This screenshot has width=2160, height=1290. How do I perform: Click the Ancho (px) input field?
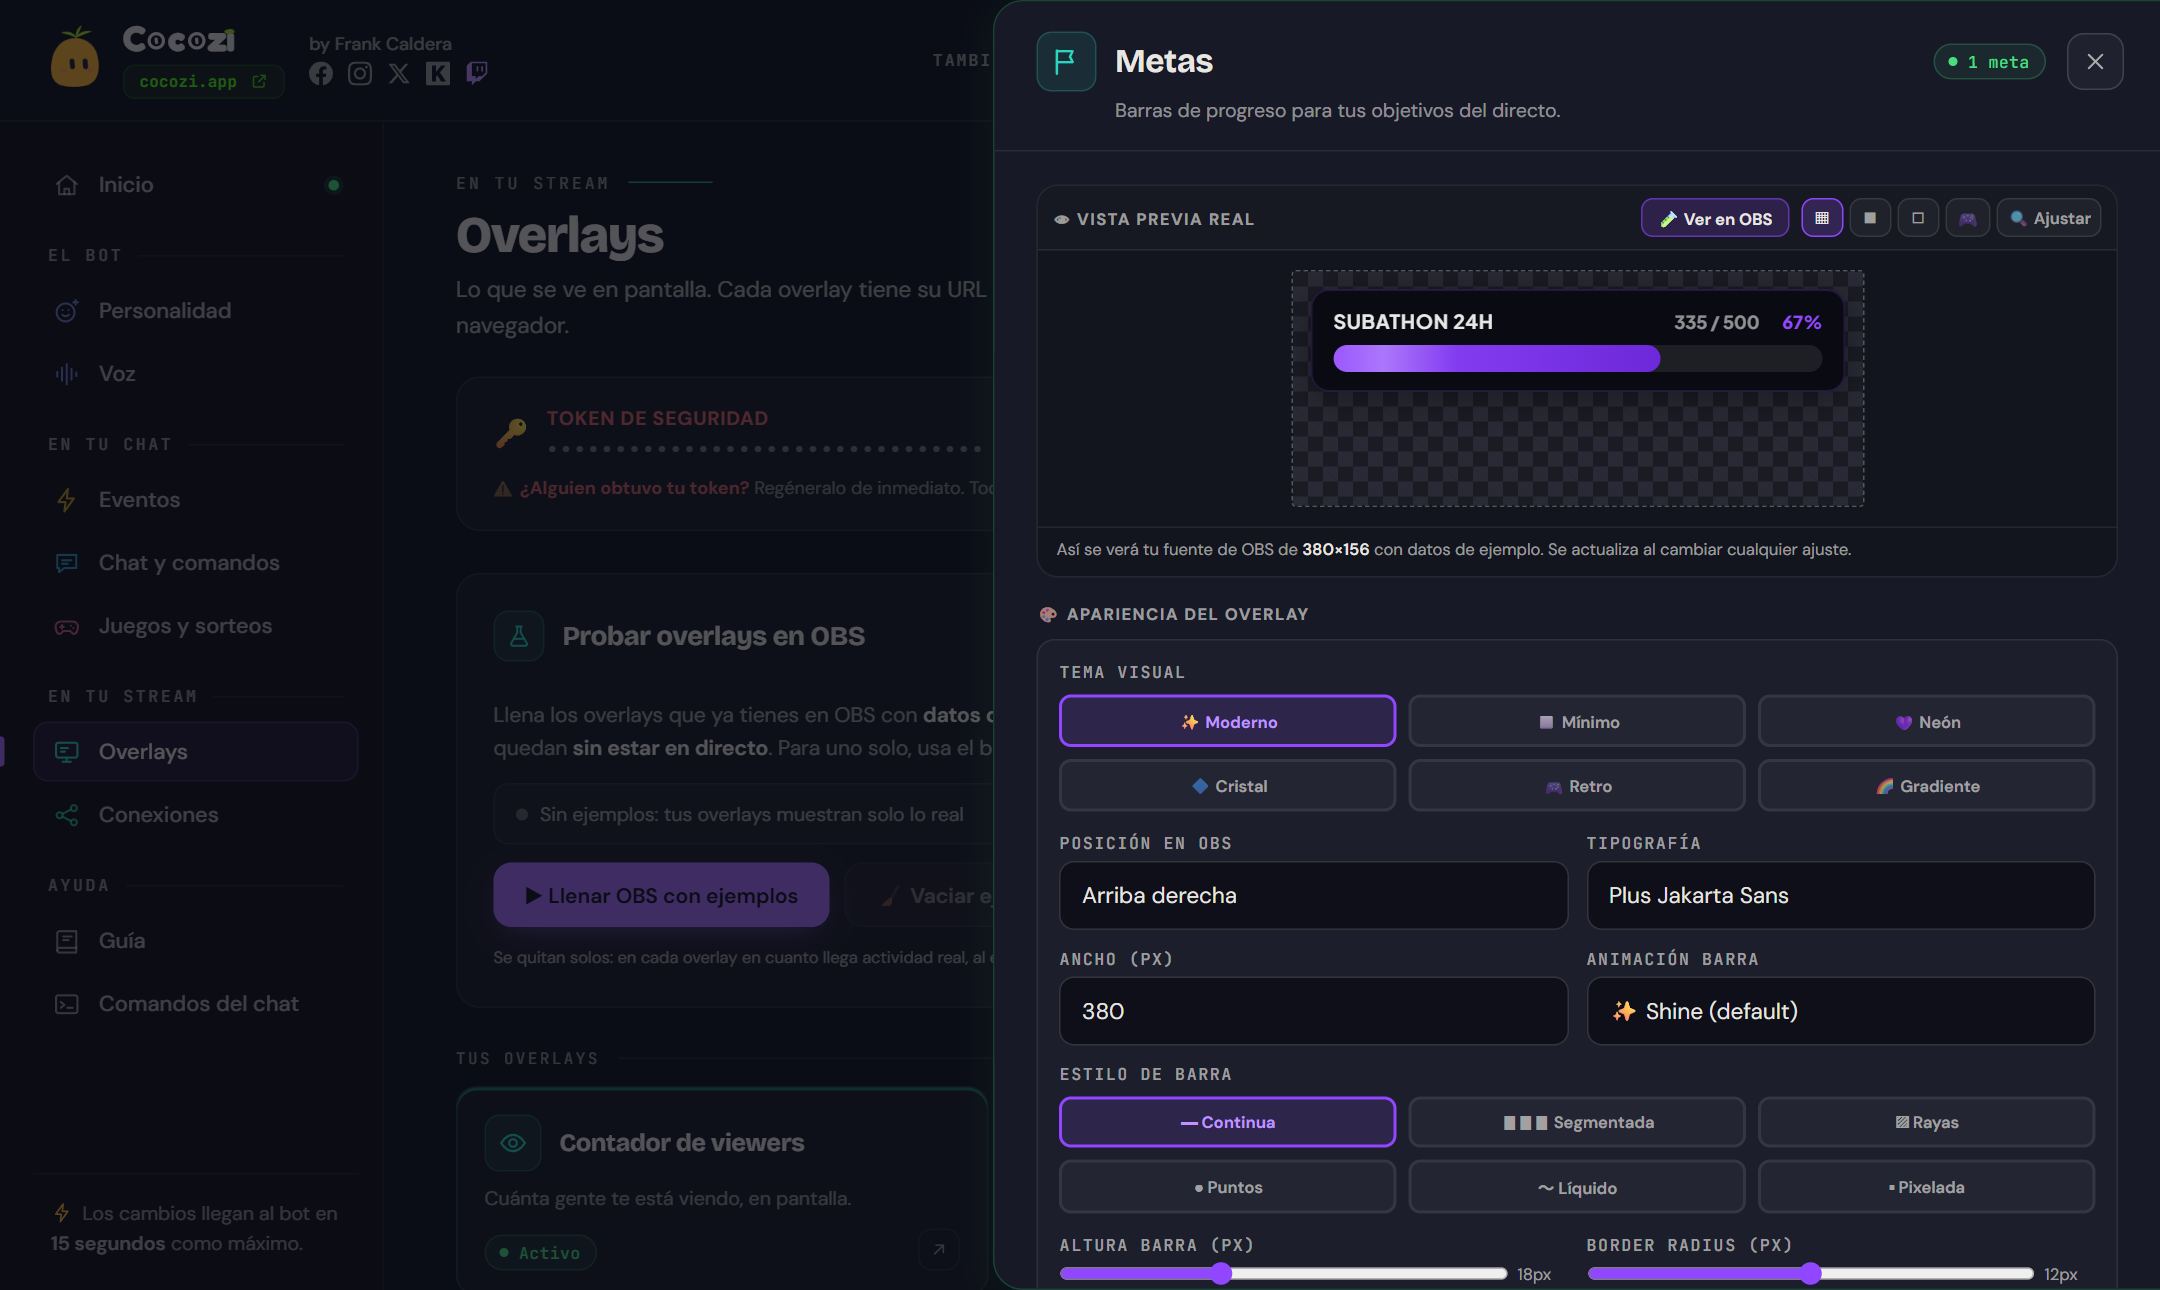(1313, 1011)
